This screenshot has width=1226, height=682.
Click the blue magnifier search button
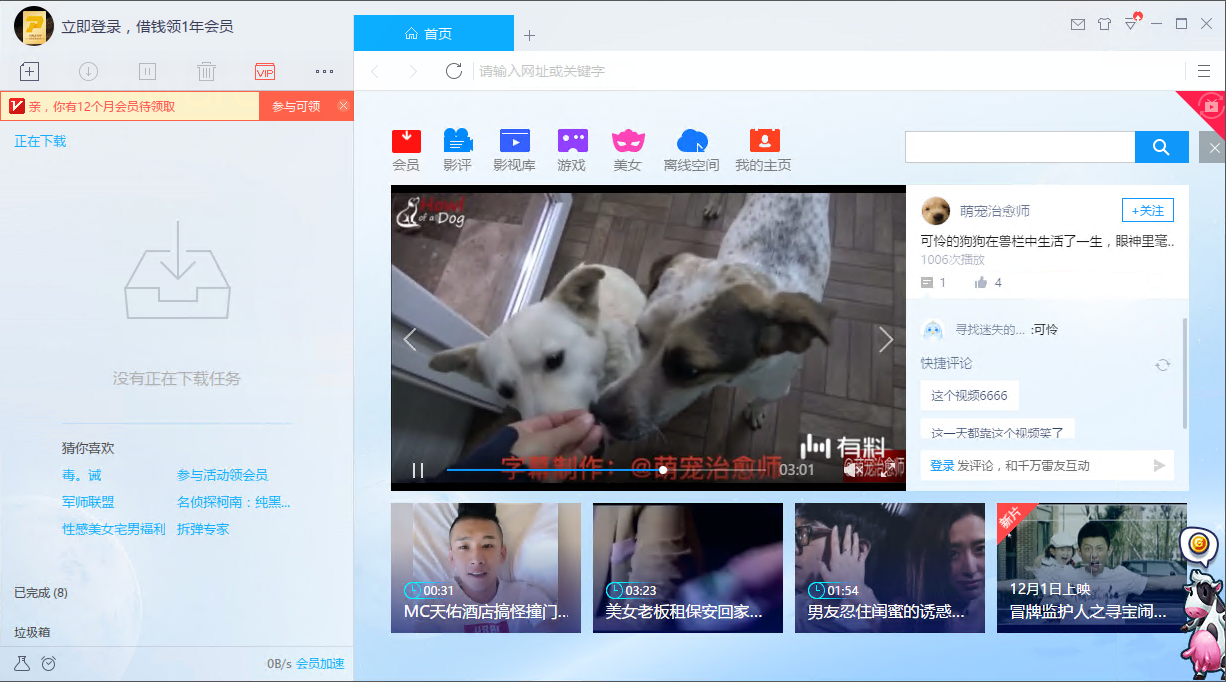[1162, 147]
